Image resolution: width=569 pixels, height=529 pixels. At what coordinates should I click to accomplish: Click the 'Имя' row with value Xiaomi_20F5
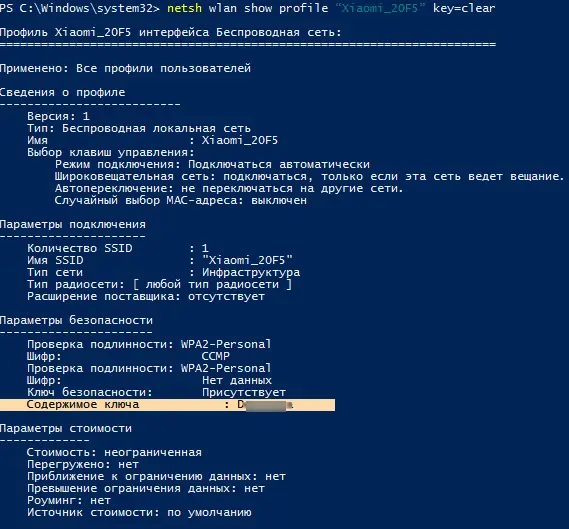[152, 140]
